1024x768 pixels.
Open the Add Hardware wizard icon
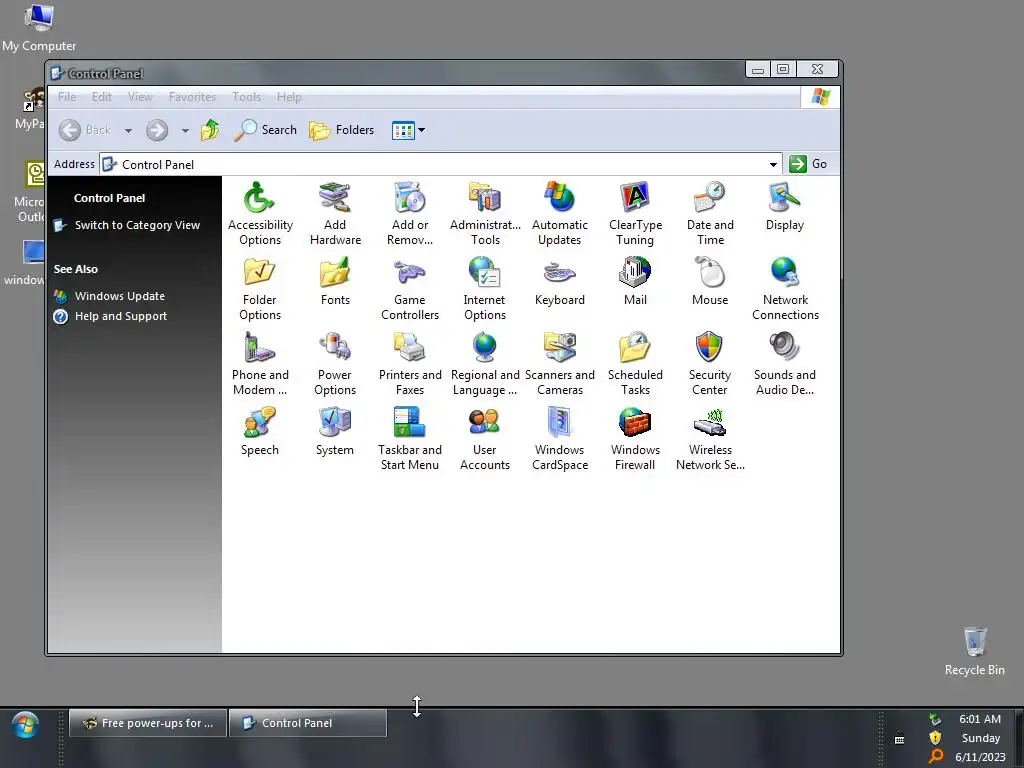335,214
